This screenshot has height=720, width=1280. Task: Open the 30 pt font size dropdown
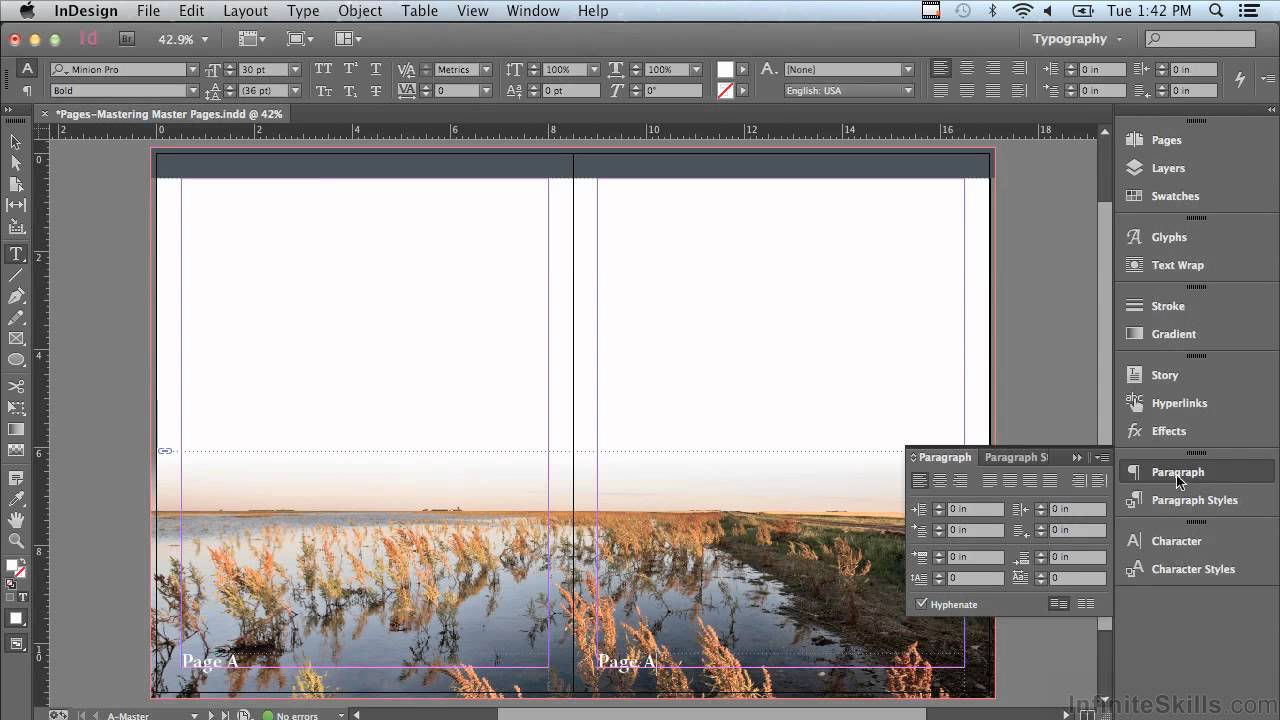coord(295,69)
